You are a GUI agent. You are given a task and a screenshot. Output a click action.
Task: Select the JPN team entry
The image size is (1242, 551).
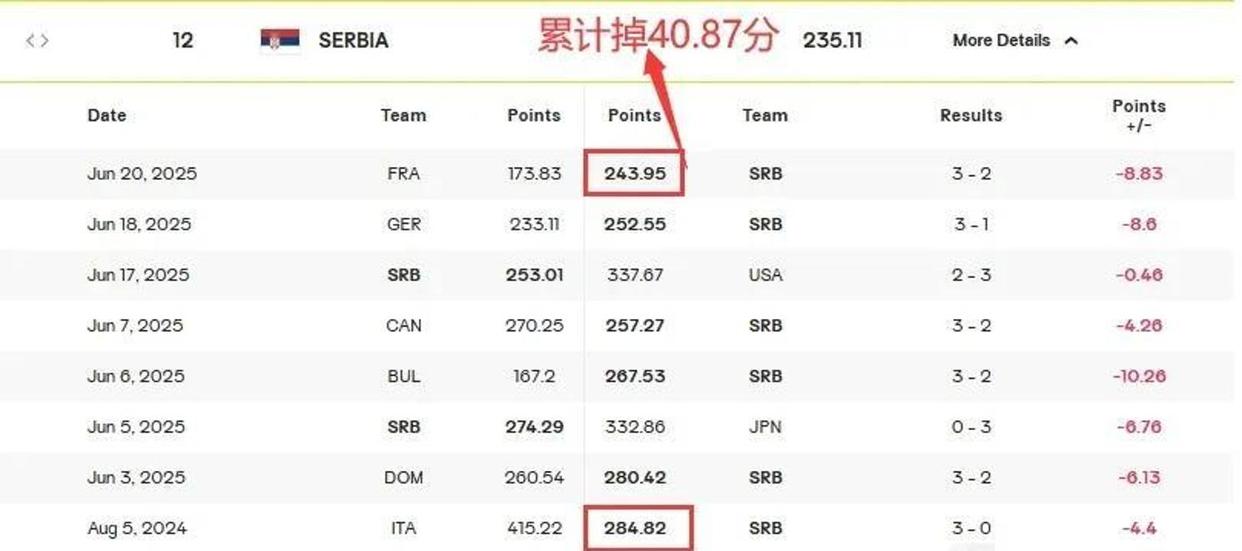pos(765,427)
